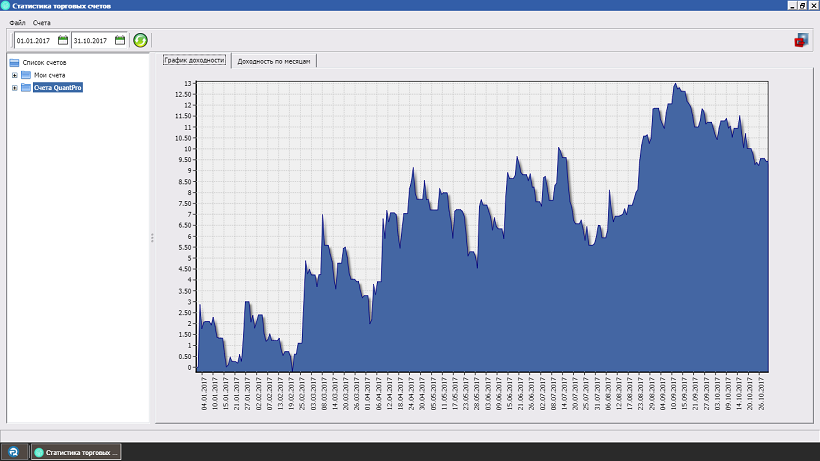Click the start date field 01.01.2017
The height and width of the screenshot is (461, 820).
tap(35, 40)
